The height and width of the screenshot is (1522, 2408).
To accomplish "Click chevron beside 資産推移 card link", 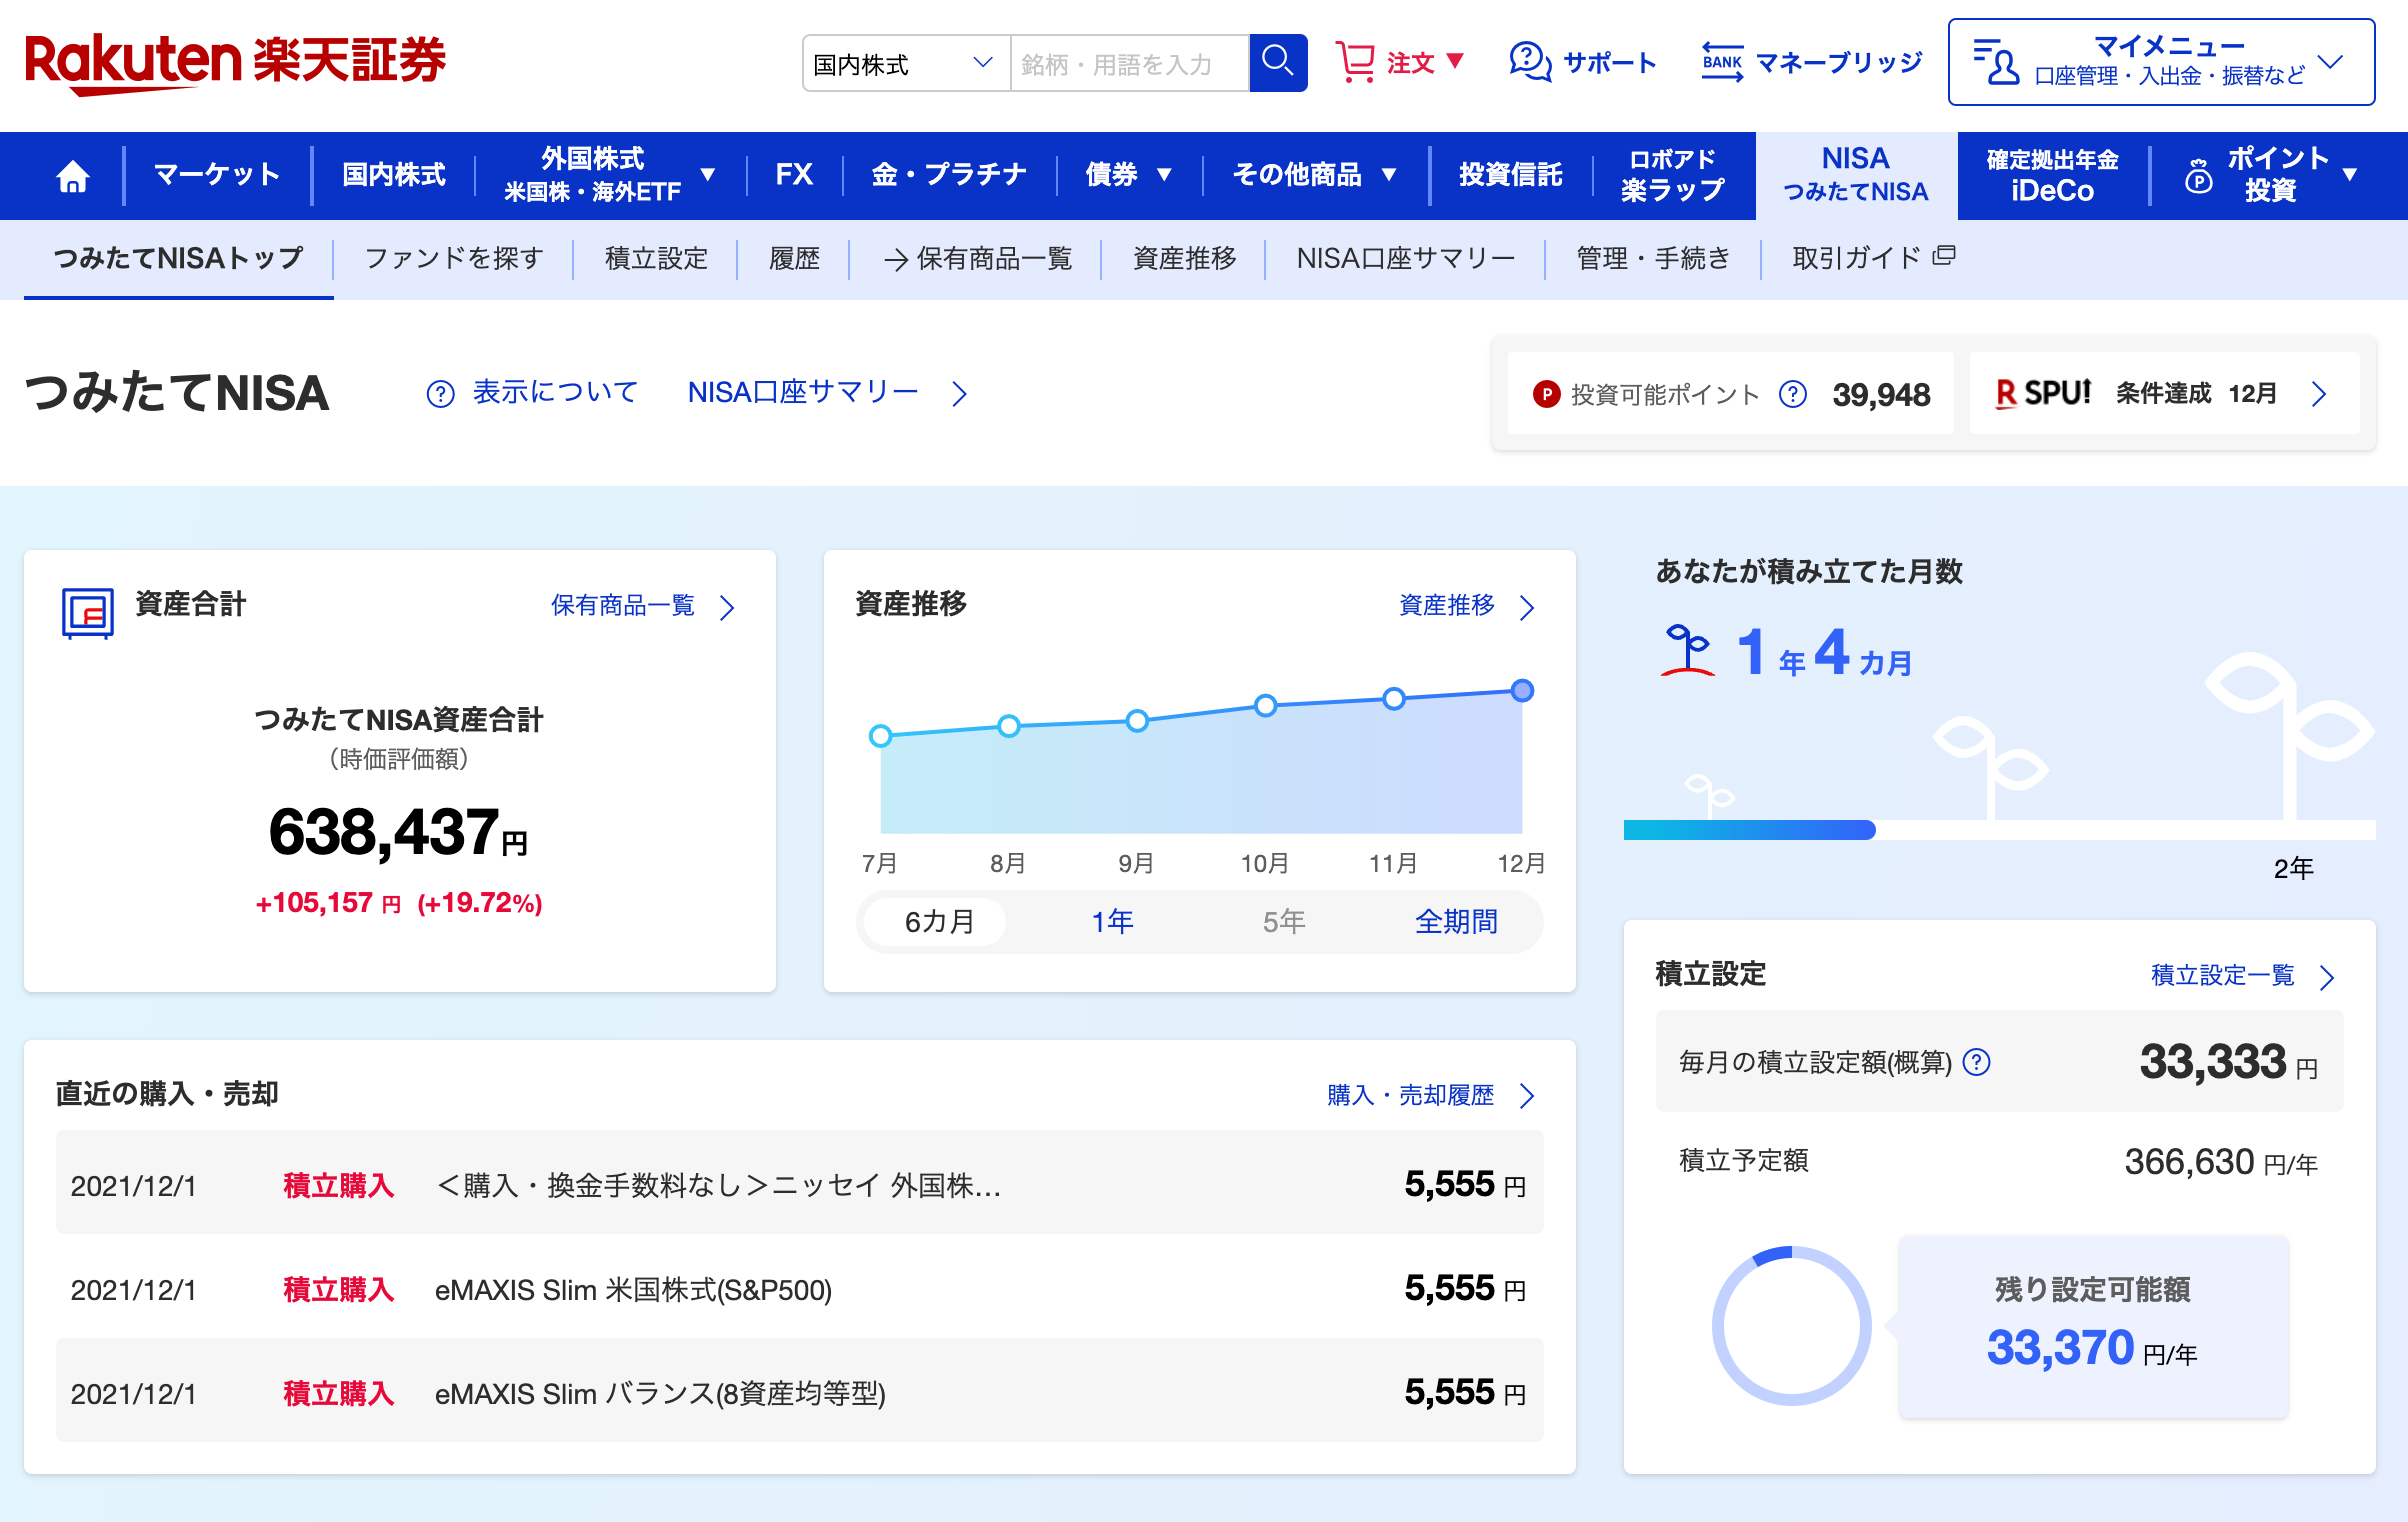I will [1527, 607].
